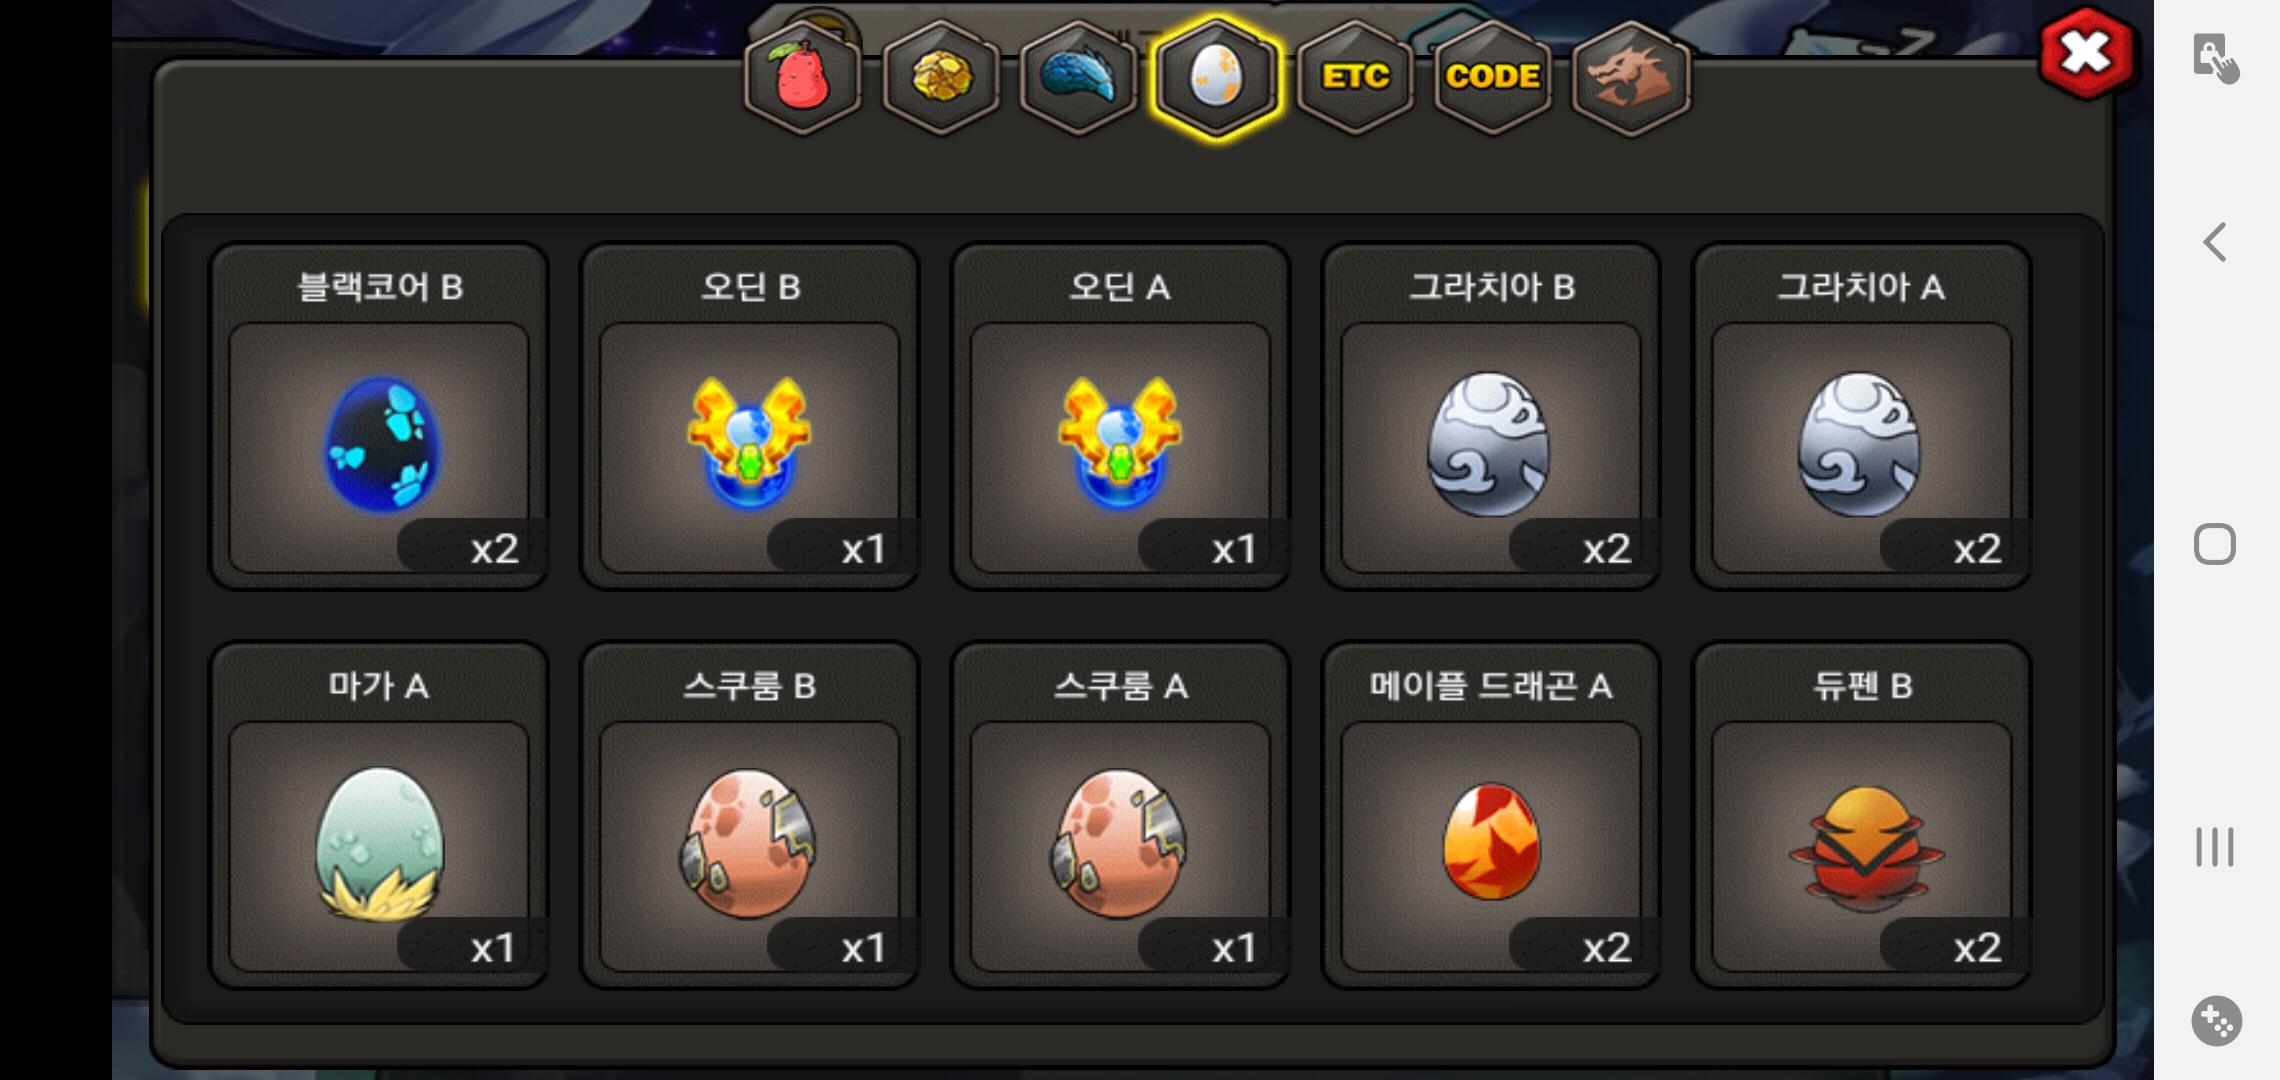The width and height of the screenshot is (2280, 1080).
Task: Open the game tools controller icon
Action: 2216,1021
